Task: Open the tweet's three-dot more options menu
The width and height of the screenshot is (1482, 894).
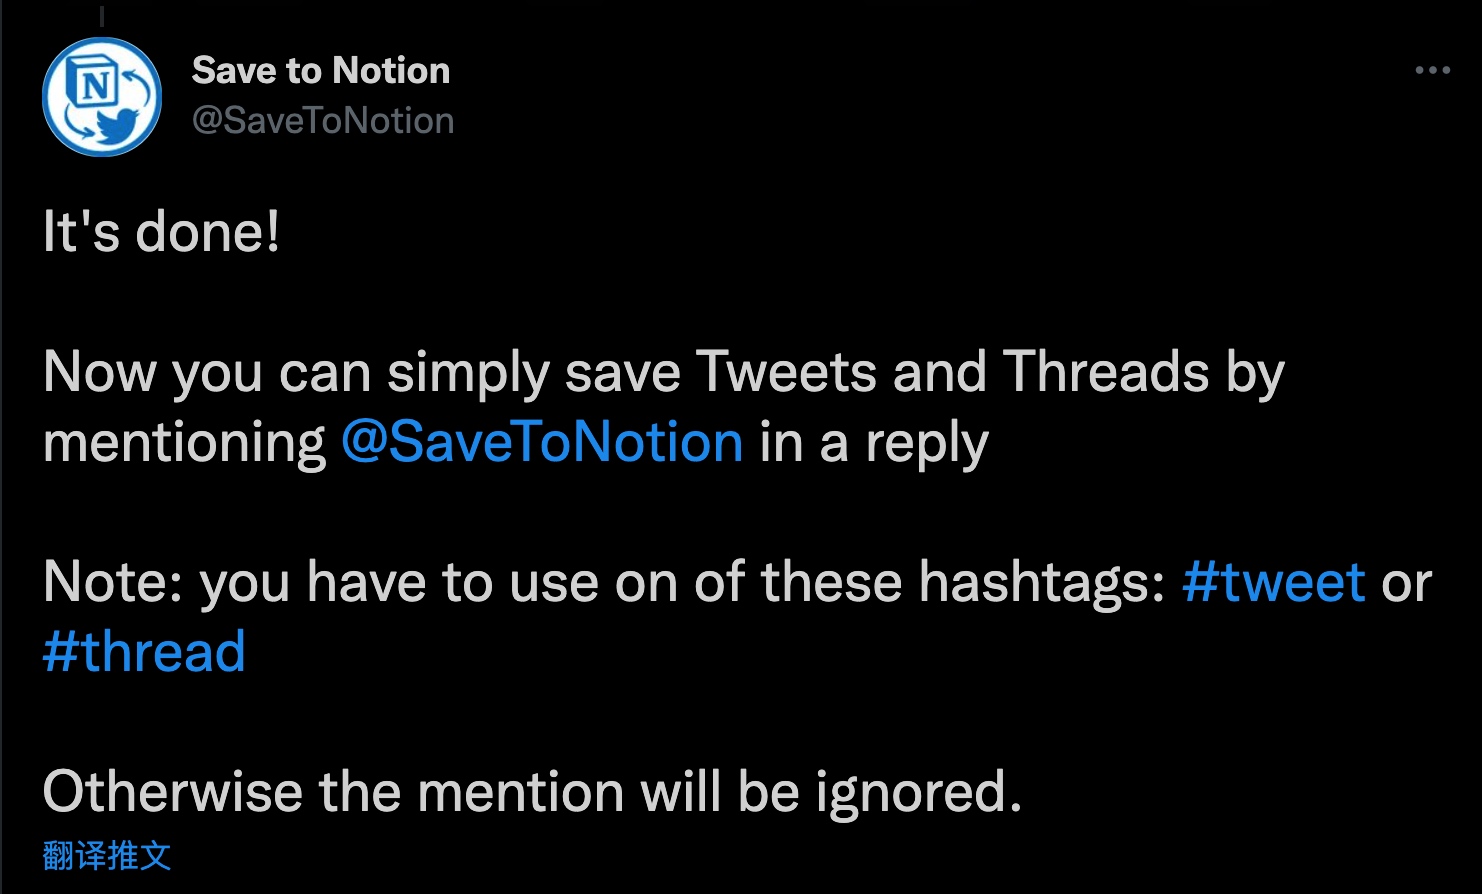Action: tap(1432, 70)
